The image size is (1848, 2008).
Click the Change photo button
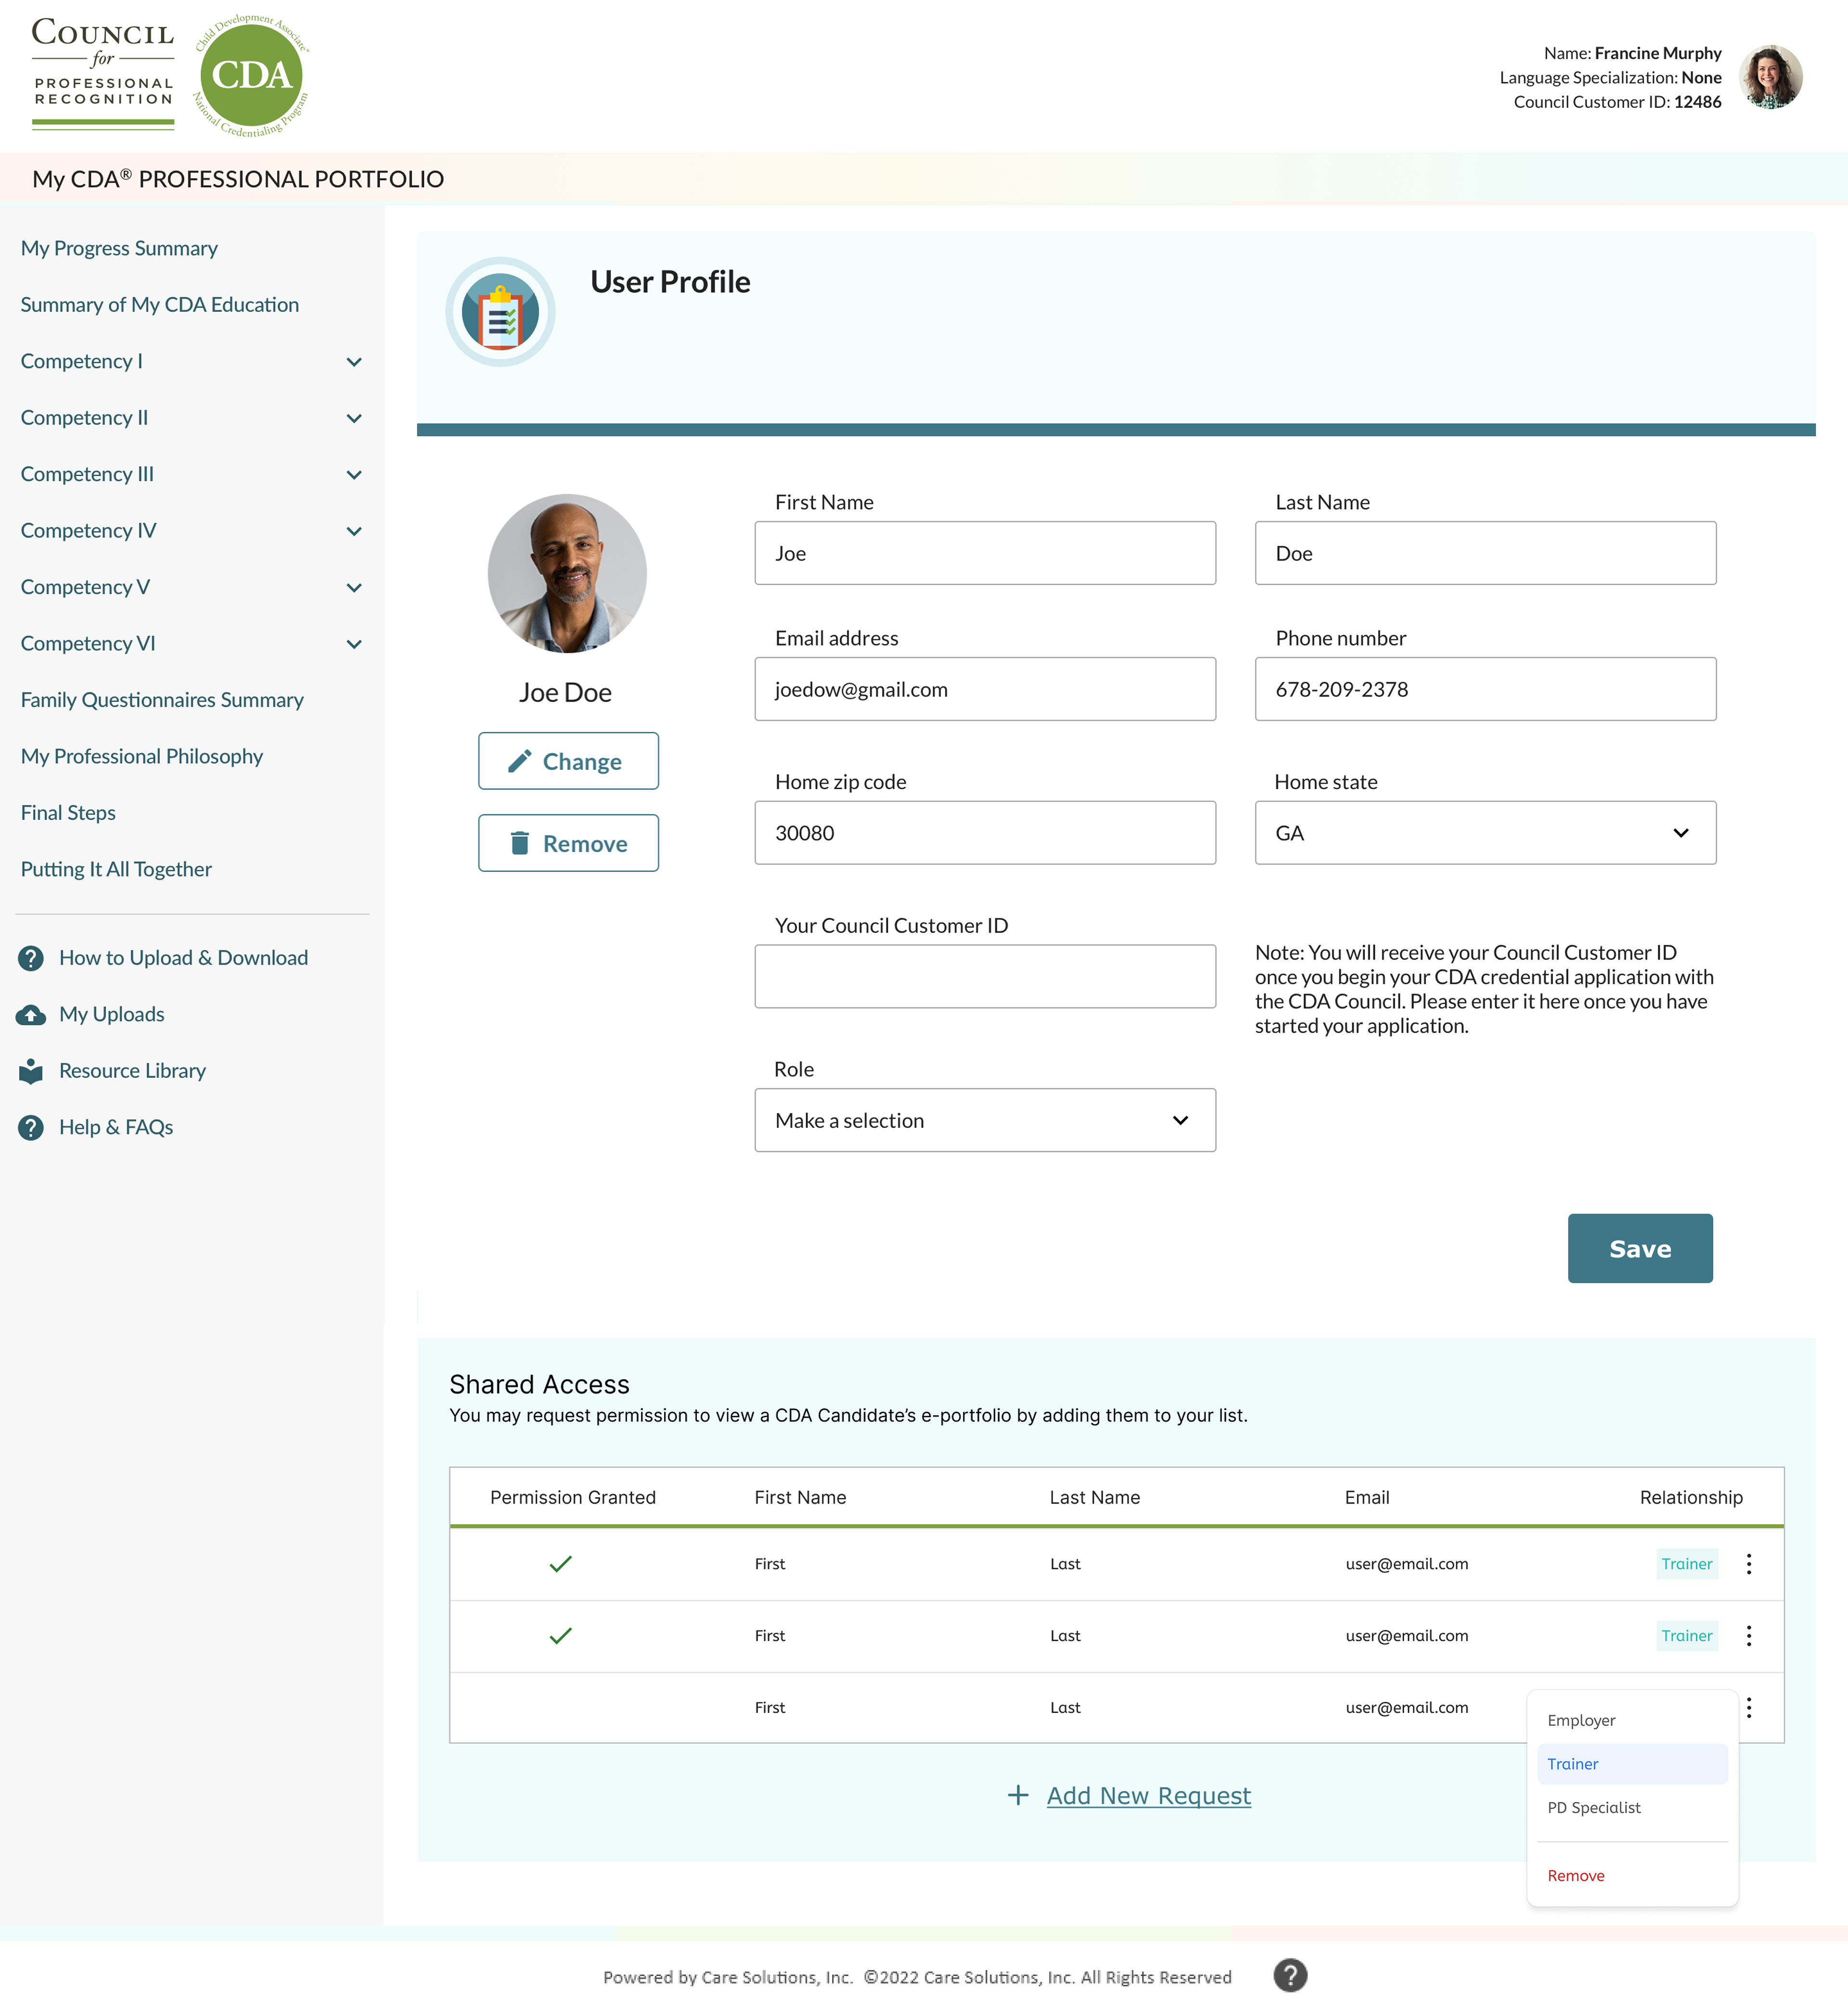coord(568,761)
